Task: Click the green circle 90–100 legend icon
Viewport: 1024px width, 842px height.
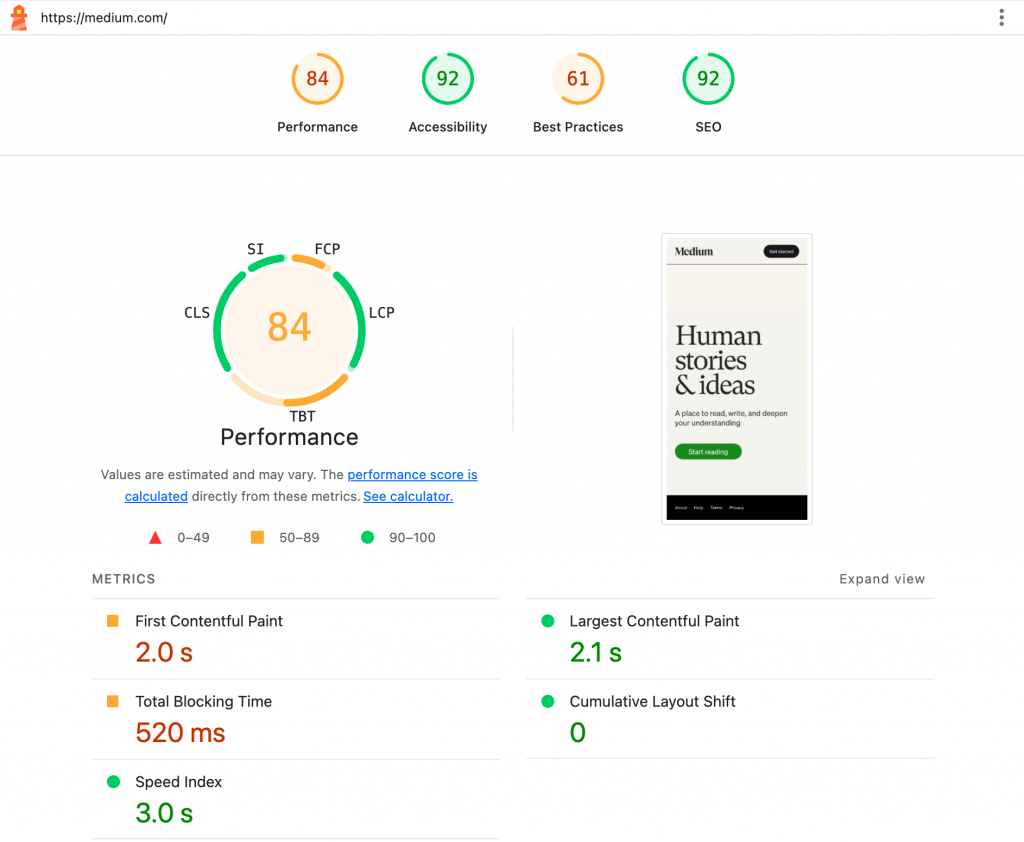Action: [x=368, y=537]
